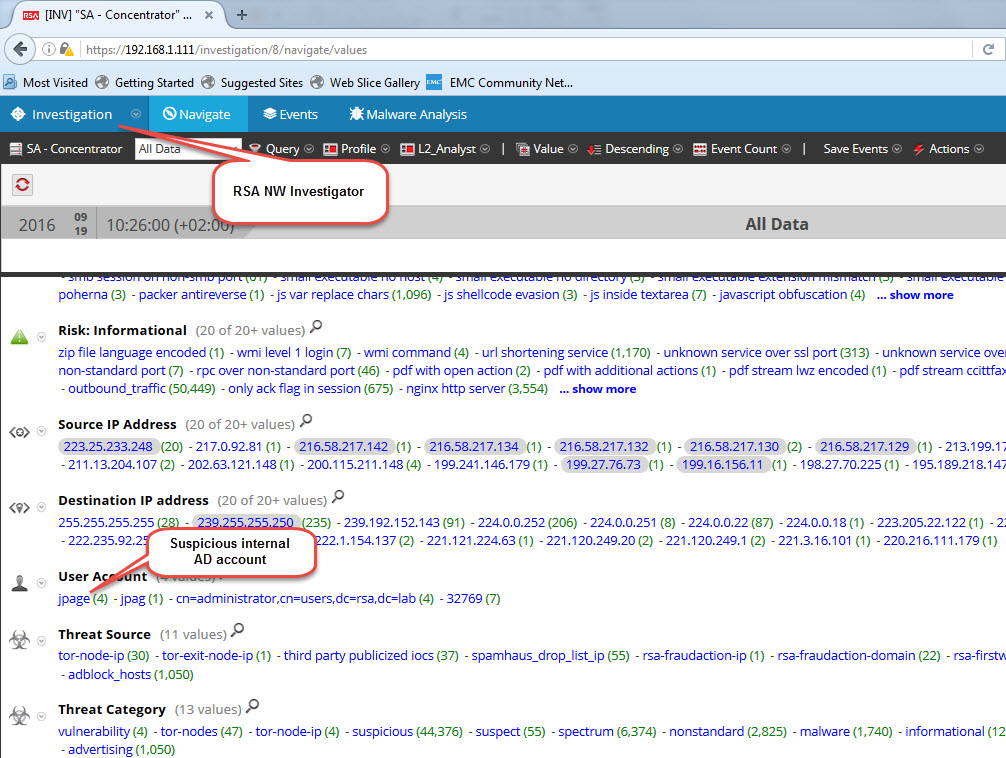
Task: Collapse the Source IP Address section arrow
Action: pos(41,432)
